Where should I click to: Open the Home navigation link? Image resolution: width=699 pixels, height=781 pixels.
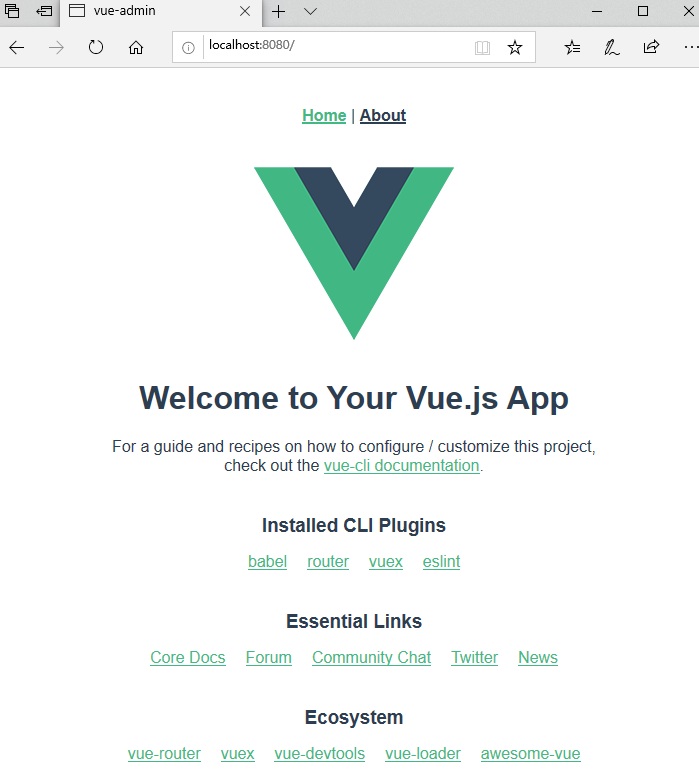pyautogui.click(x=324, y=116)
